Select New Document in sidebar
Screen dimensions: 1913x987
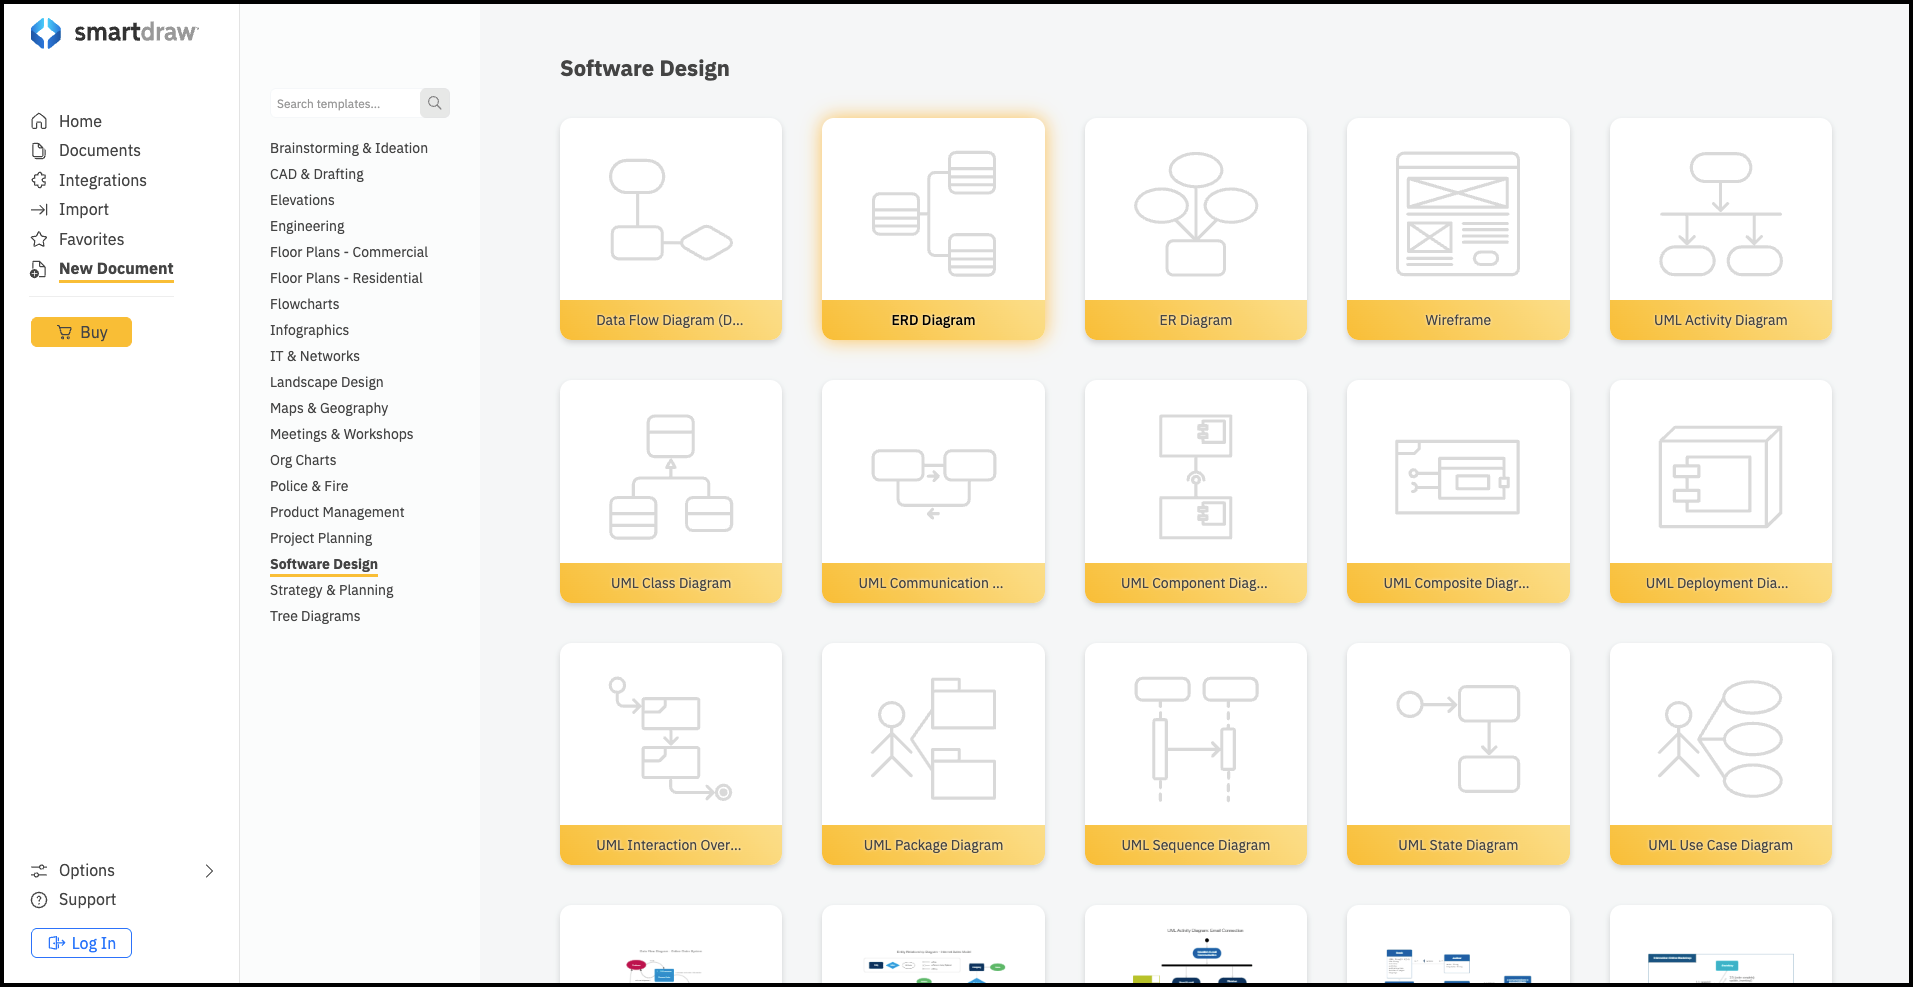116,268
